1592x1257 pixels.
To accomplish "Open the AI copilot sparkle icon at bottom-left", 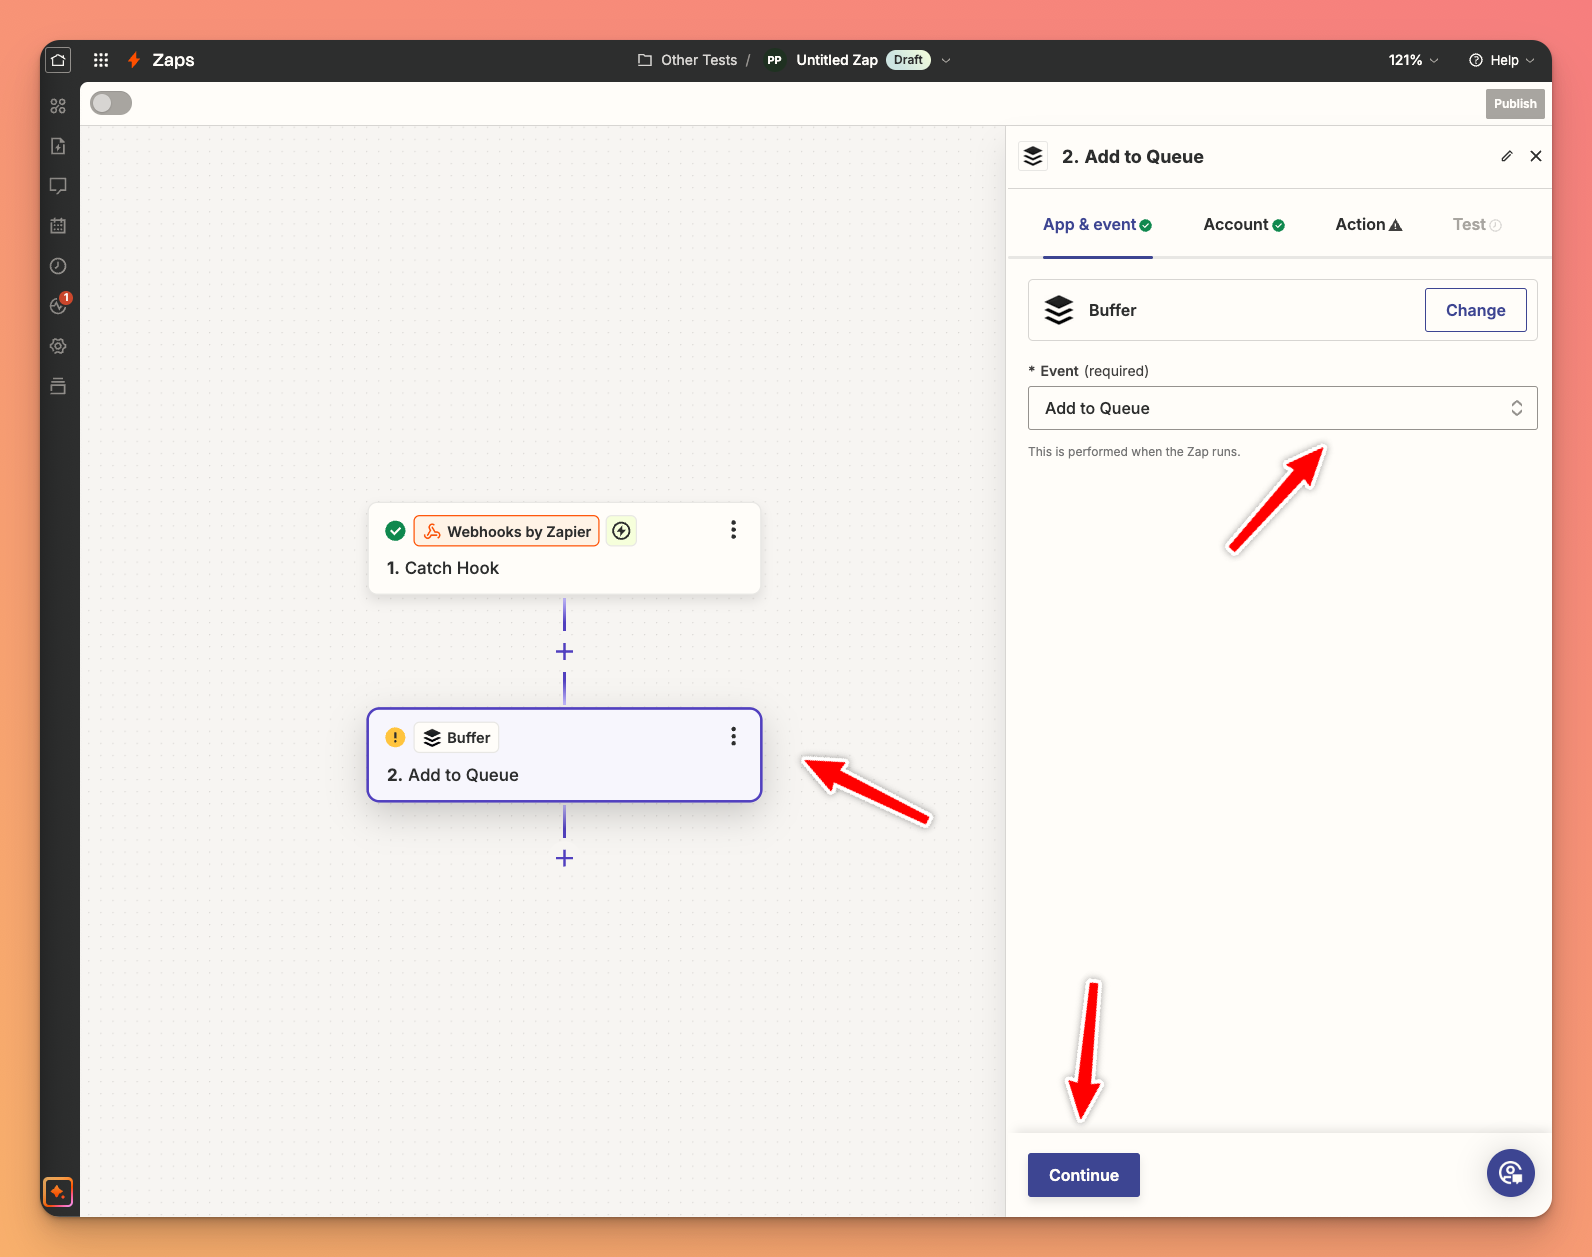I will coord(58,1191).
